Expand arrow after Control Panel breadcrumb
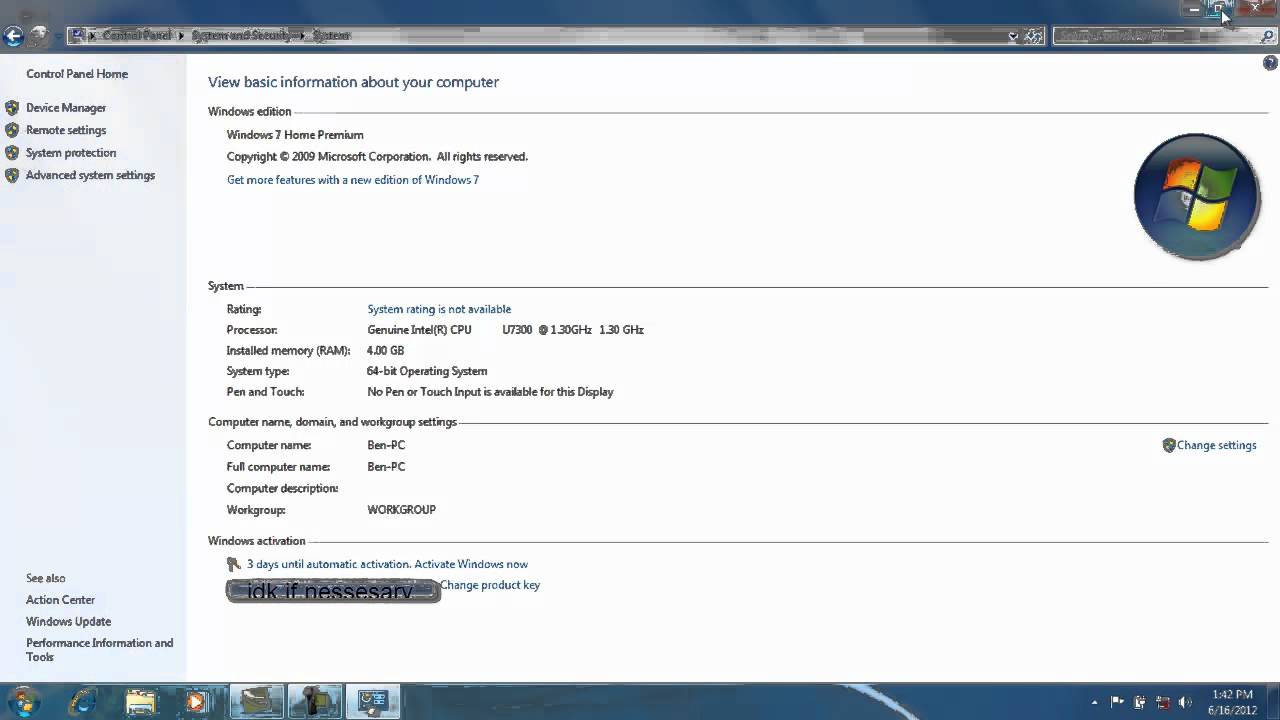 pos(182,36)
